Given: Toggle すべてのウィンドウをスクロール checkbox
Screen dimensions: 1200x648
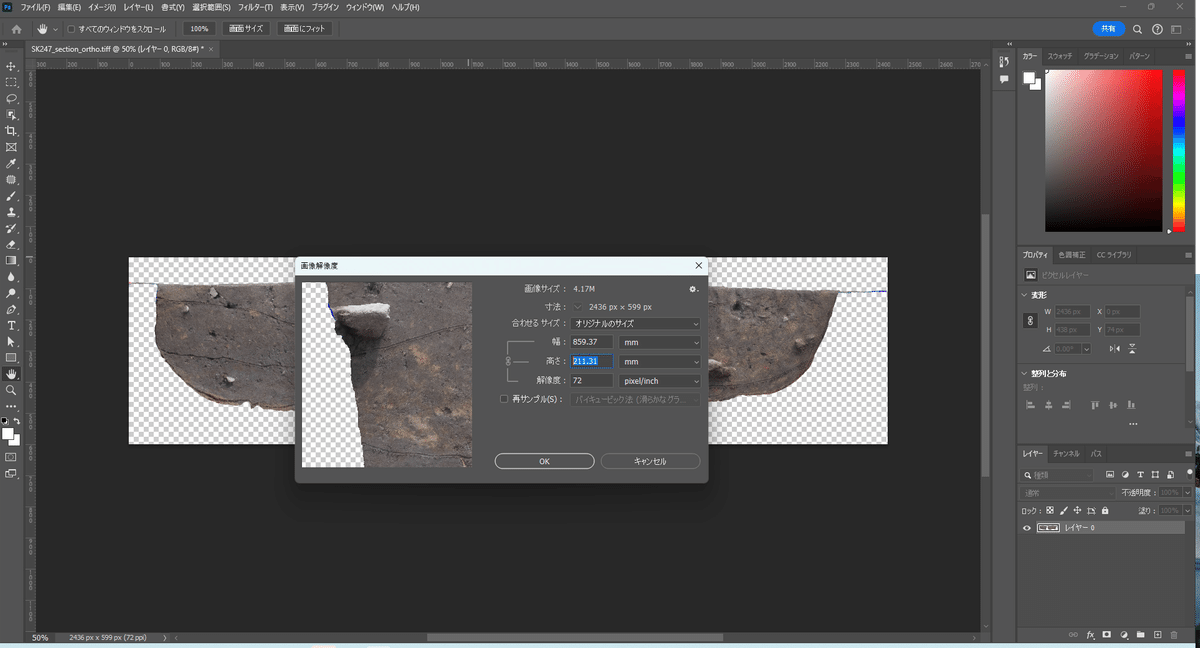Looking at the screenshot, I should 71,29.
